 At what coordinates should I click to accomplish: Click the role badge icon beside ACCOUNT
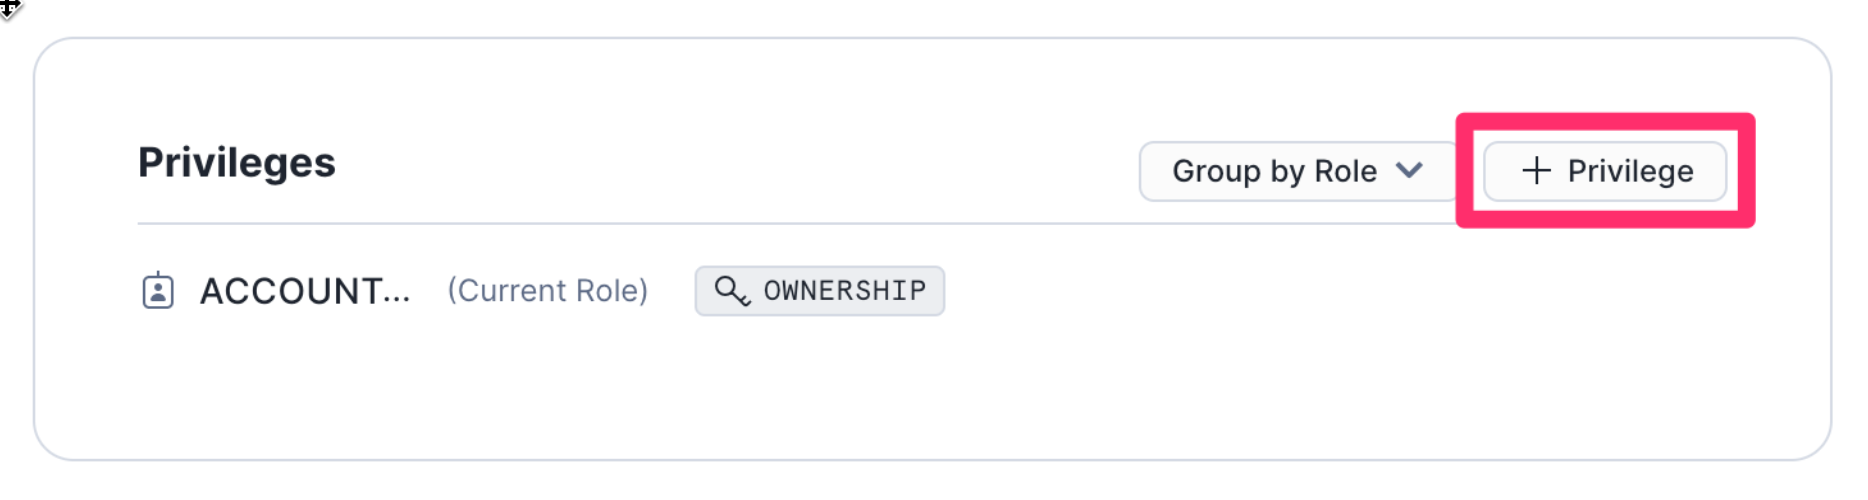(158, 291)
